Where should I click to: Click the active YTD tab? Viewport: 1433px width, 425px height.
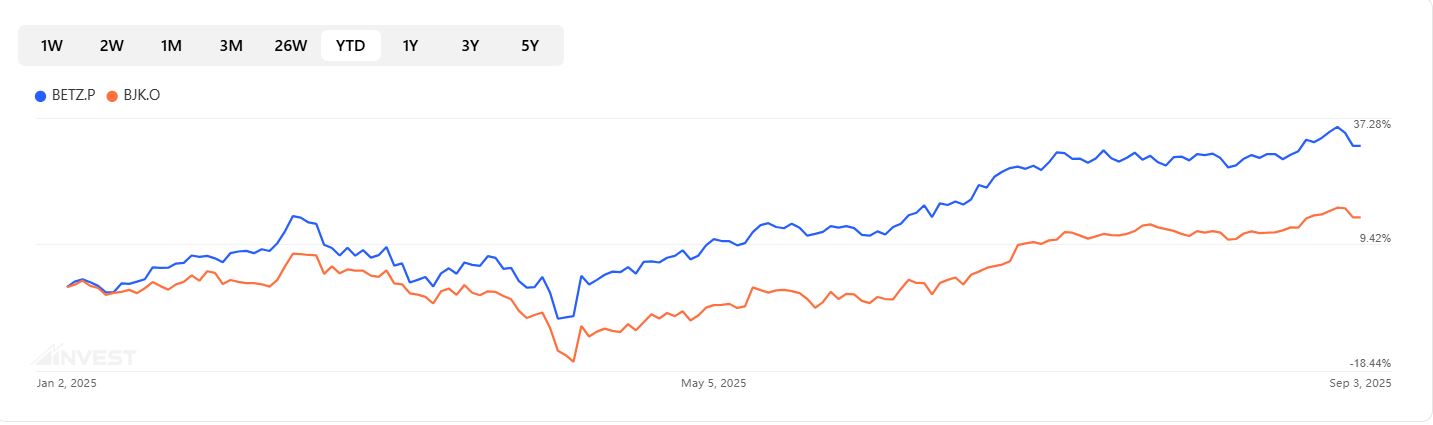351,45
